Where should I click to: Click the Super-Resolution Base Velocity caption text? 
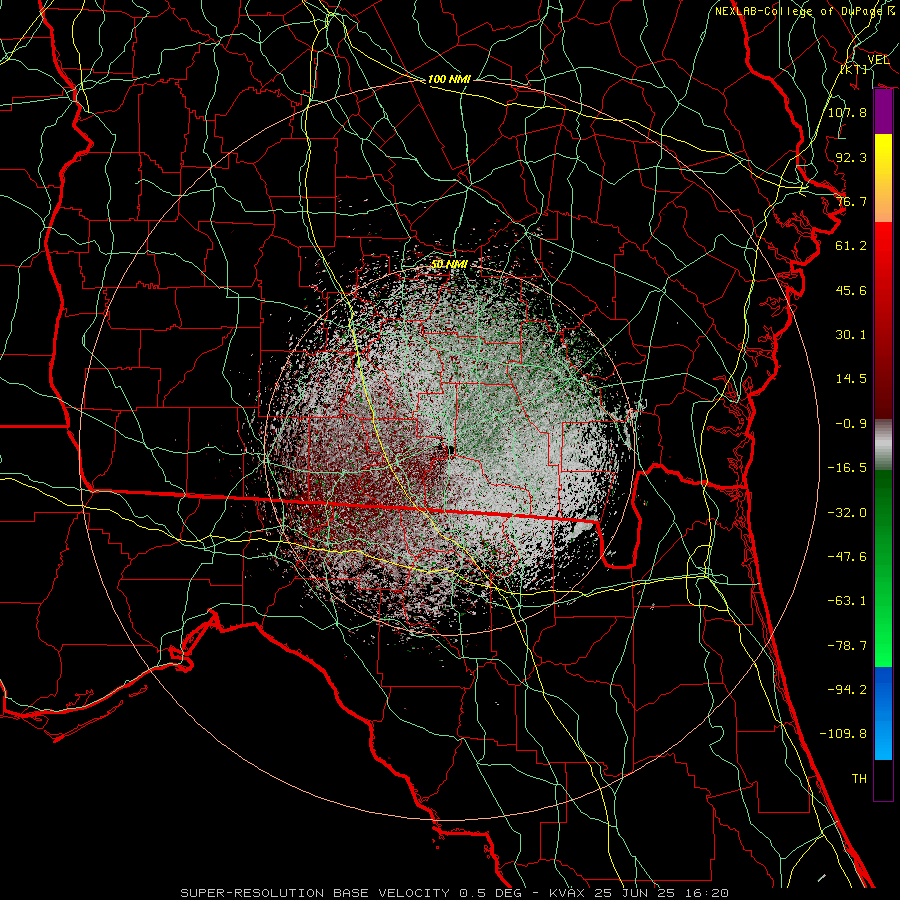click(351, 893)
